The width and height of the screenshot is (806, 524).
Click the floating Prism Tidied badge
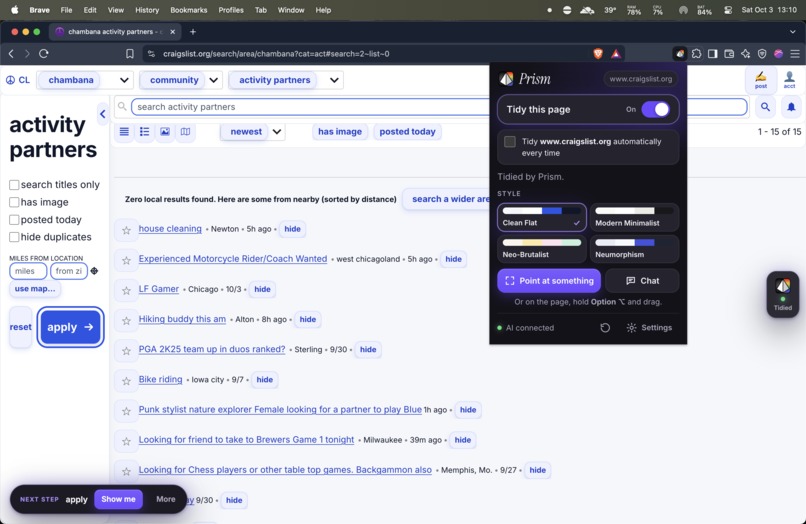(782, 294)
